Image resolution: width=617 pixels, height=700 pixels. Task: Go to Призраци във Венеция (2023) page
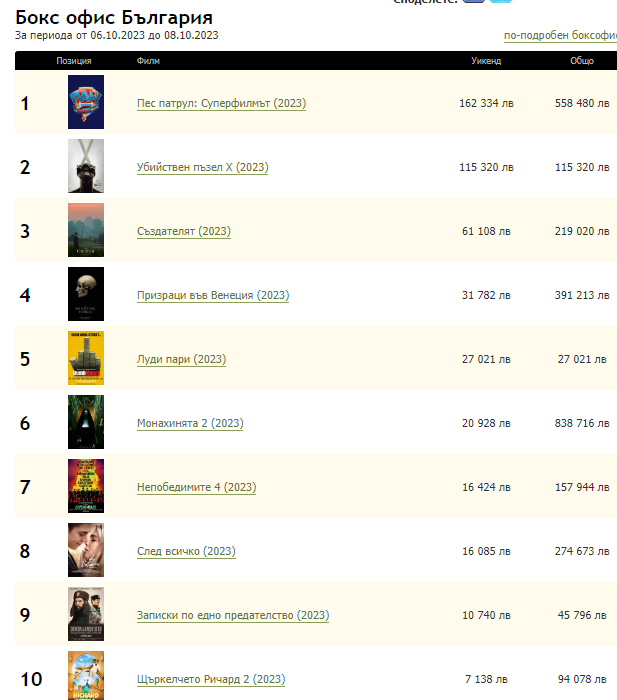(212, 296)
